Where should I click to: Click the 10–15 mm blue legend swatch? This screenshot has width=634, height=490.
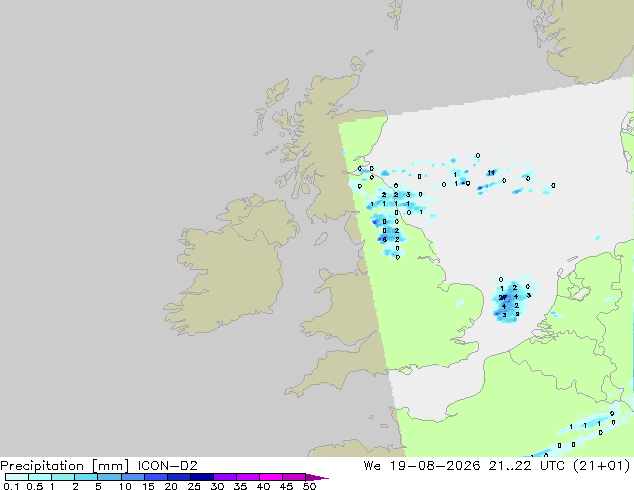(x=133, y=477)
